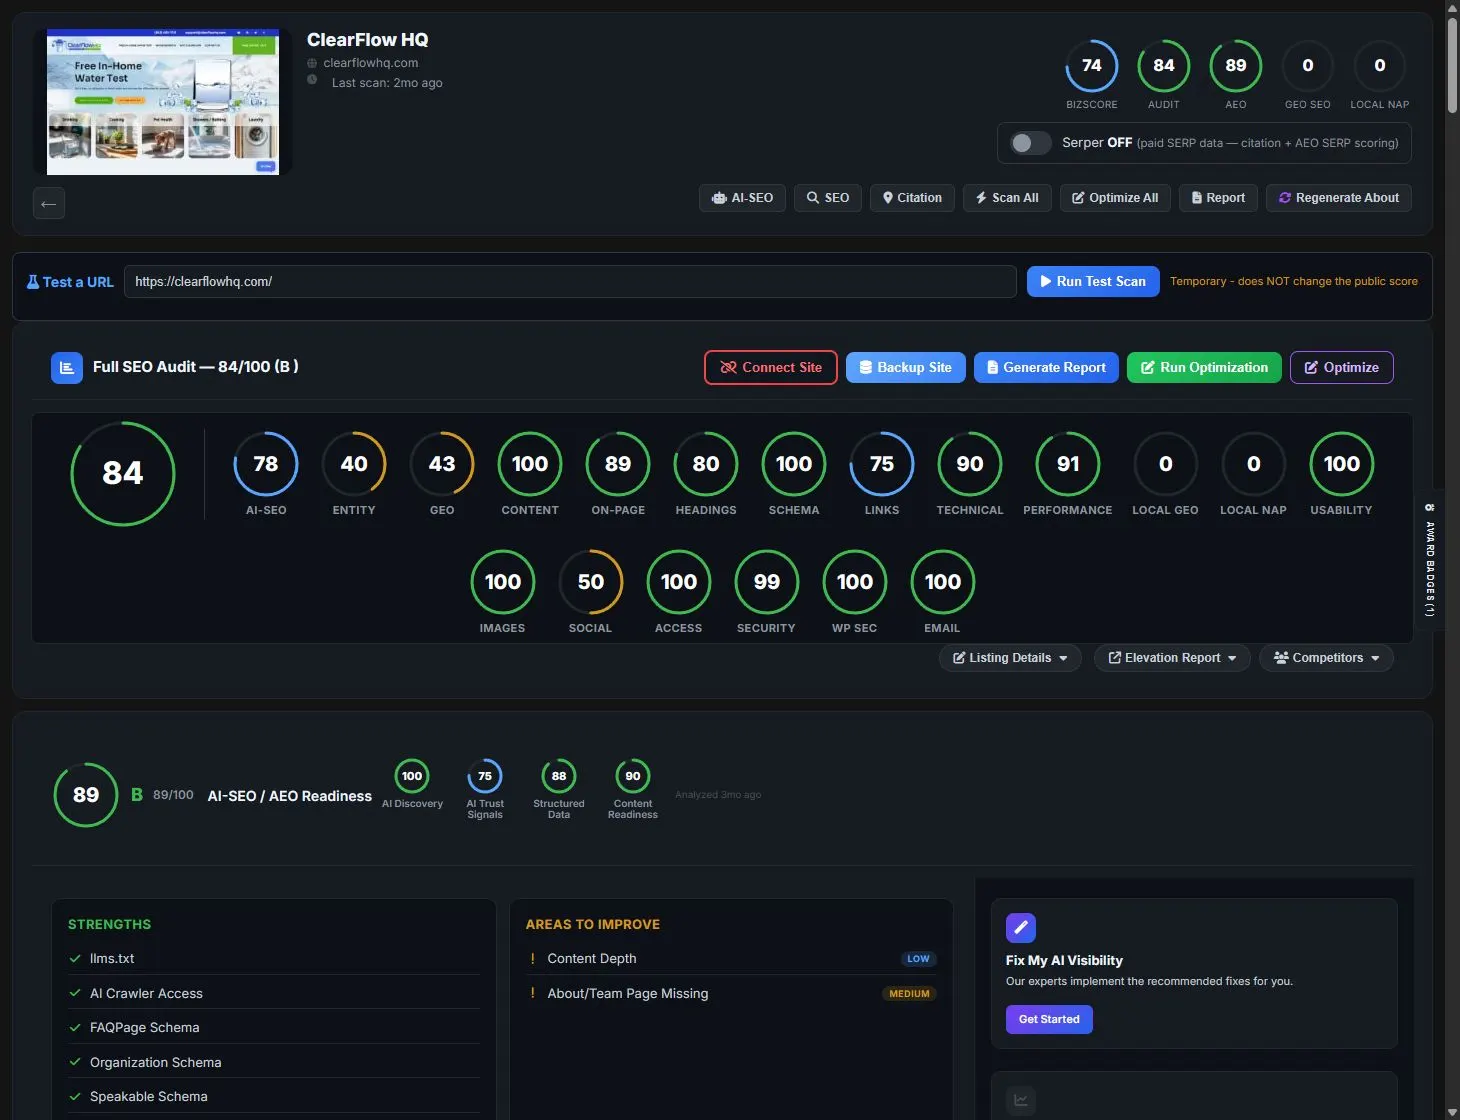The image size is (1460, 1120).
Task: Click the AI Trust Signals gauge showing 75
Action: [485, 776]
